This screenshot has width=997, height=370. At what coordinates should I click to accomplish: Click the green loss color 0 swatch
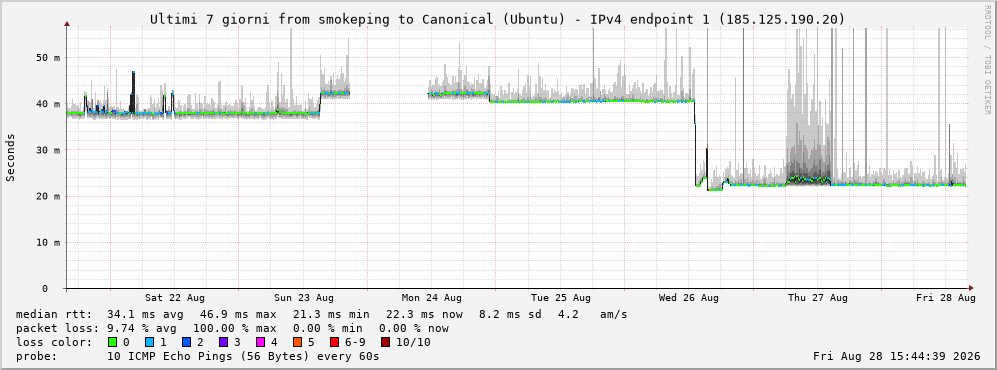[x=113, y=343]
